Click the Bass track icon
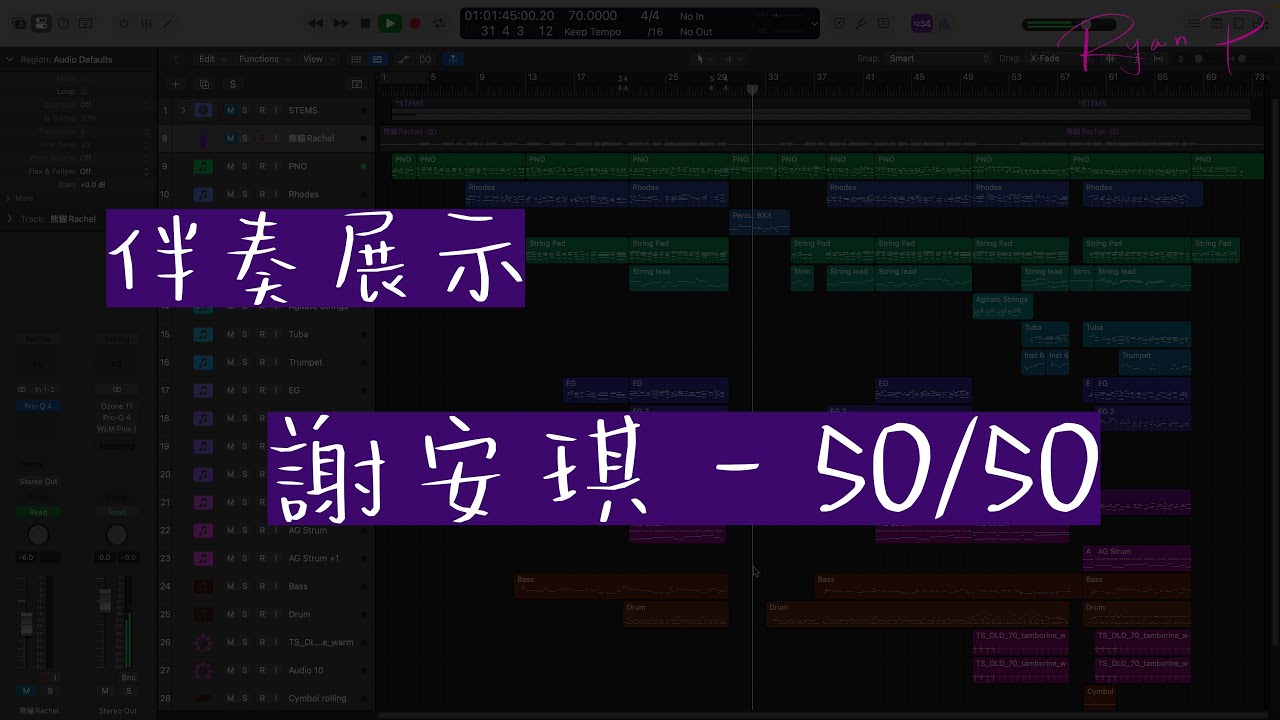This screenshot has height=720, width=1280. (x=203, y=586)
